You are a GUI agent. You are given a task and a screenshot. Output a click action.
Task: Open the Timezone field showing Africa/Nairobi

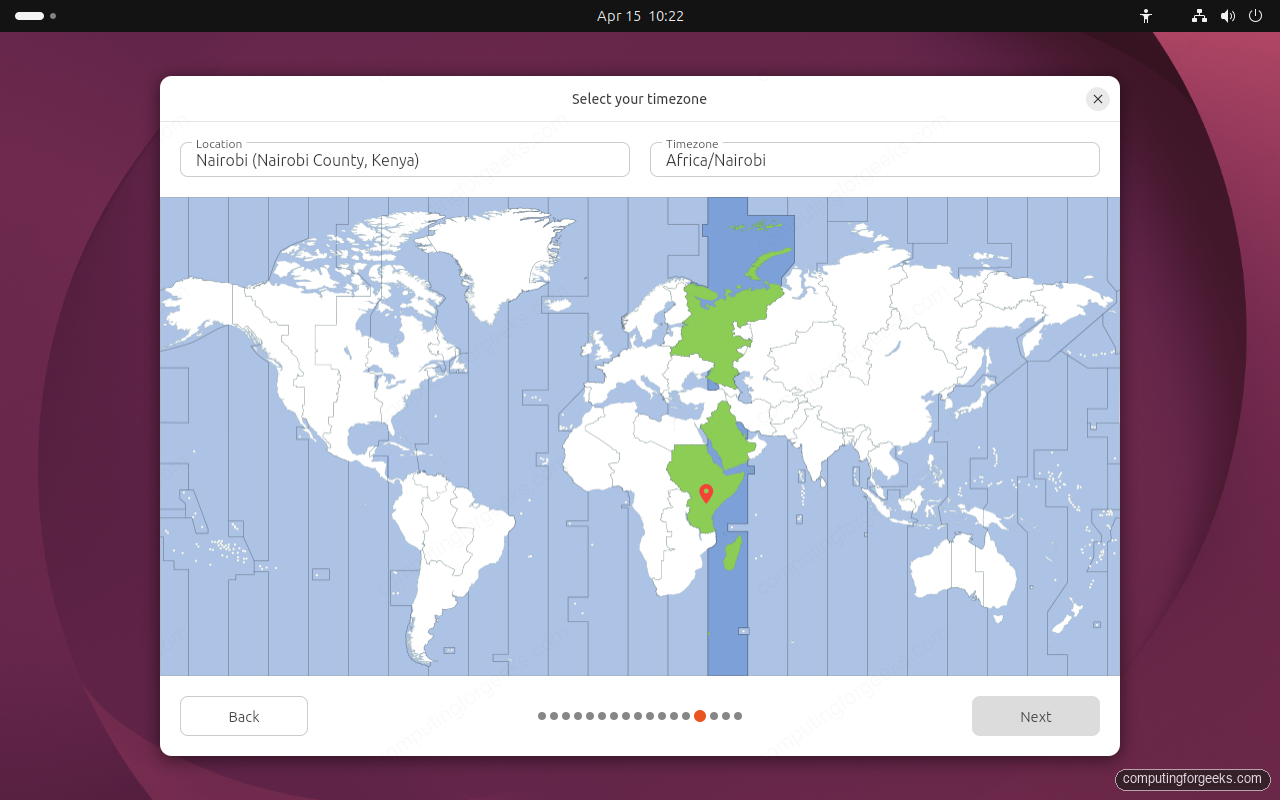[874, 159]
